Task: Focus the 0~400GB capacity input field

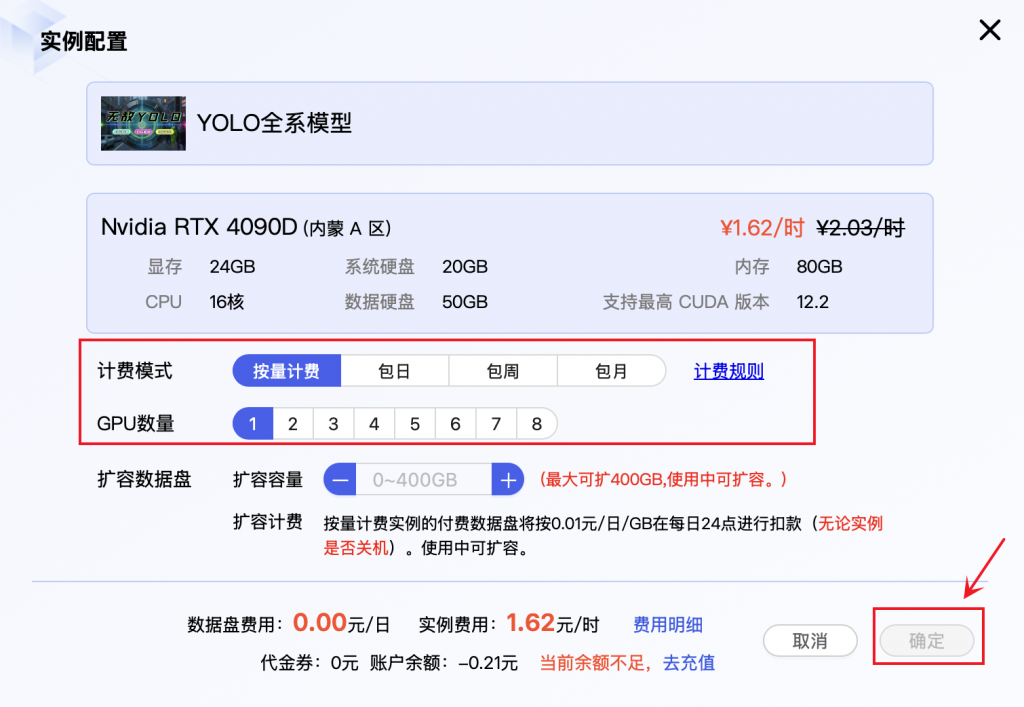Action: [424, 480]
